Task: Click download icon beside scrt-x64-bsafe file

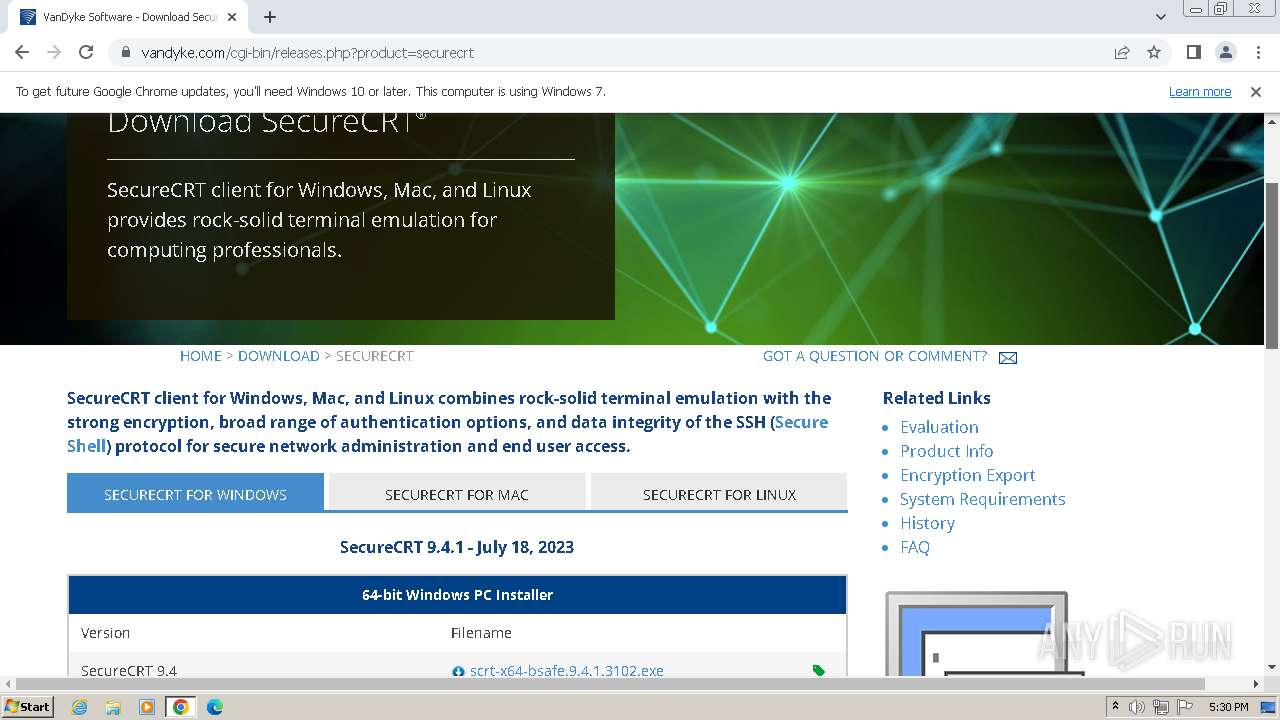Action: point(459,671)
